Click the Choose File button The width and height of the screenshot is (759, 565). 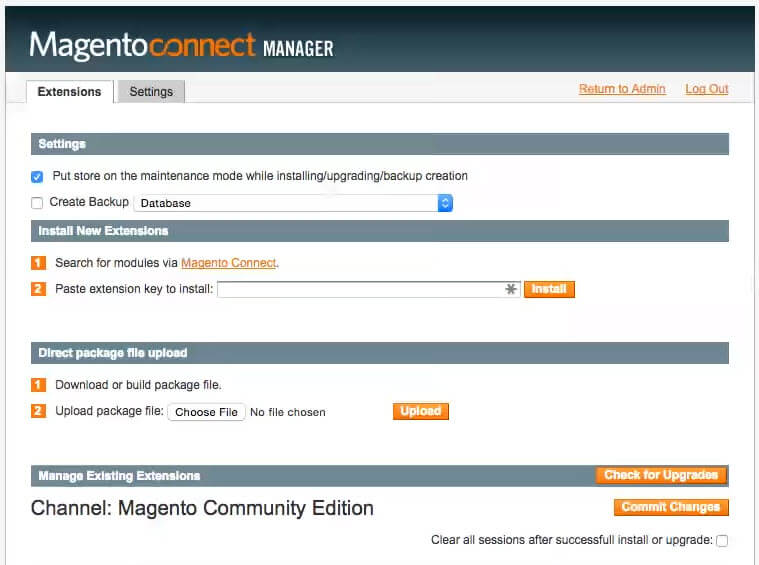(x=206, y=412)
